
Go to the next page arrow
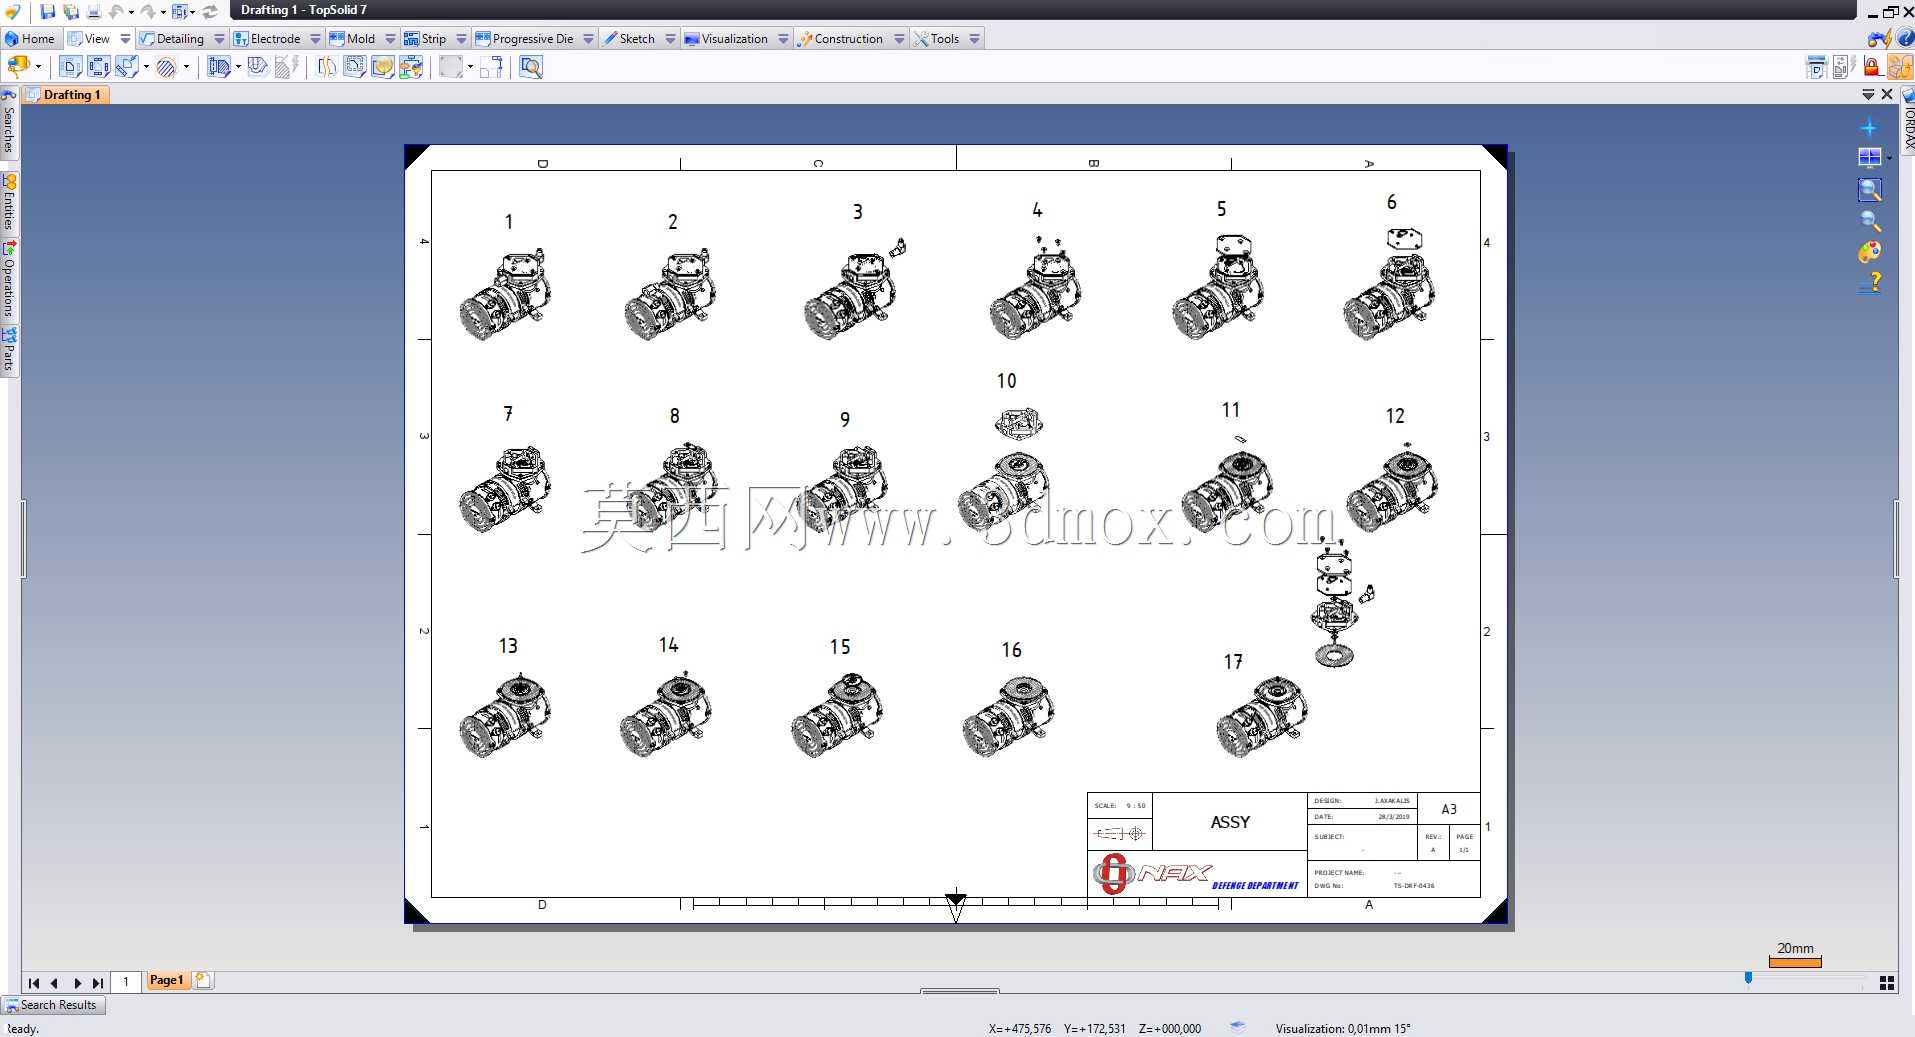point(77,983)
